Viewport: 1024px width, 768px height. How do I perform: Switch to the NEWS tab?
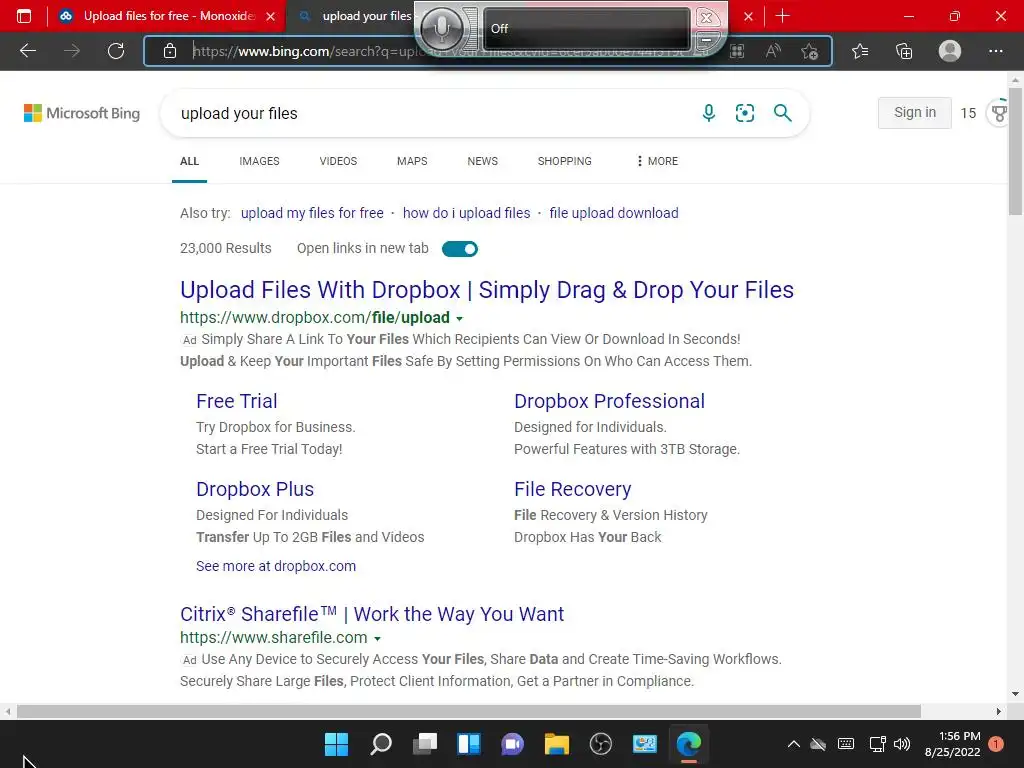483,161
